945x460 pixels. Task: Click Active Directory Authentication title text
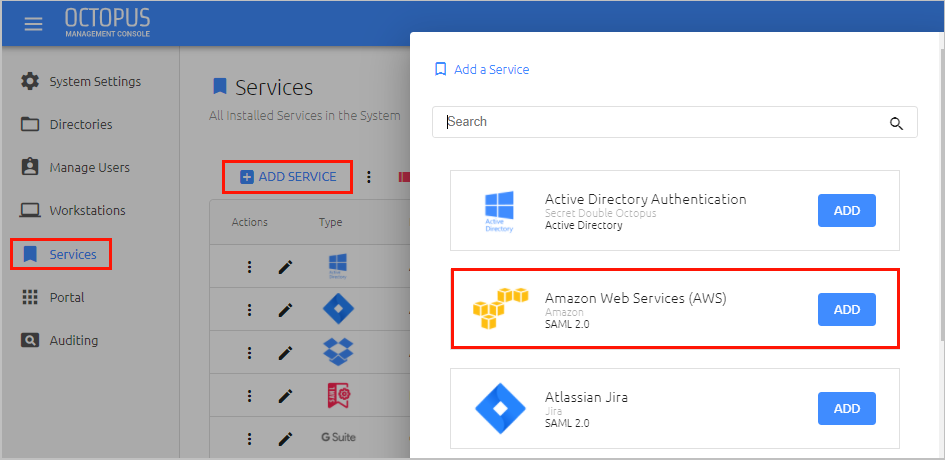pyautogui.click(x=645, y=199)
